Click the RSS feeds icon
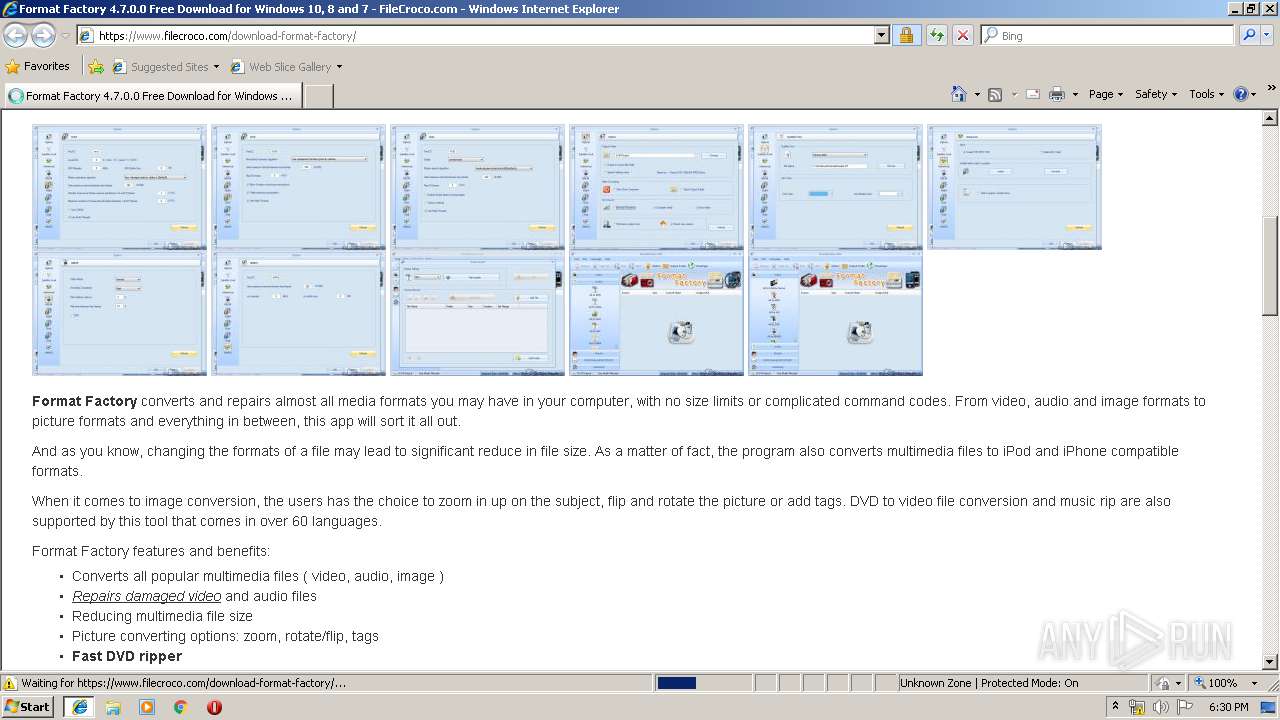Image resolution: width=1280 pixels, height=720 pixels. pos(995,94)
